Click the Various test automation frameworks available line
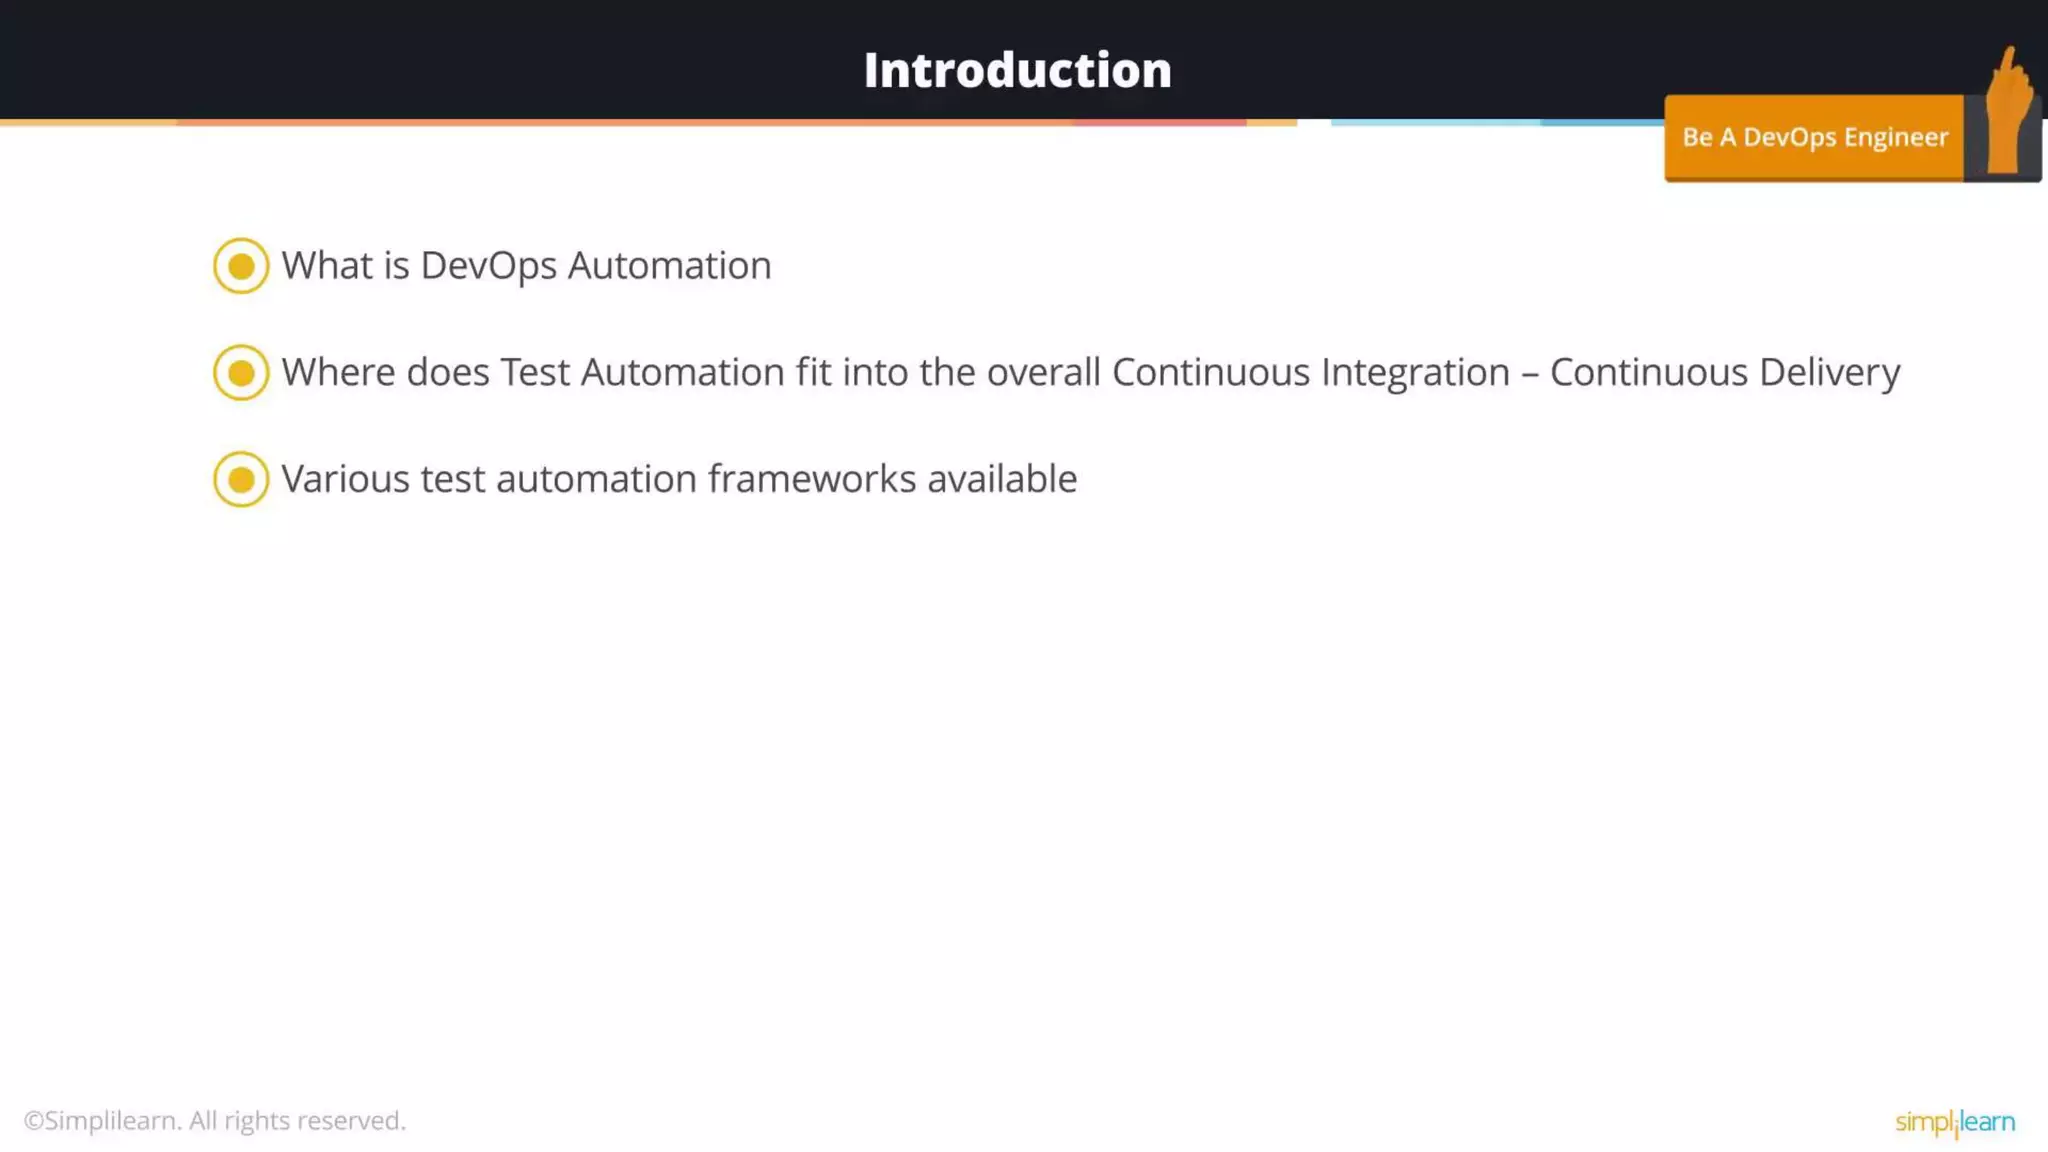 [679, 479]
